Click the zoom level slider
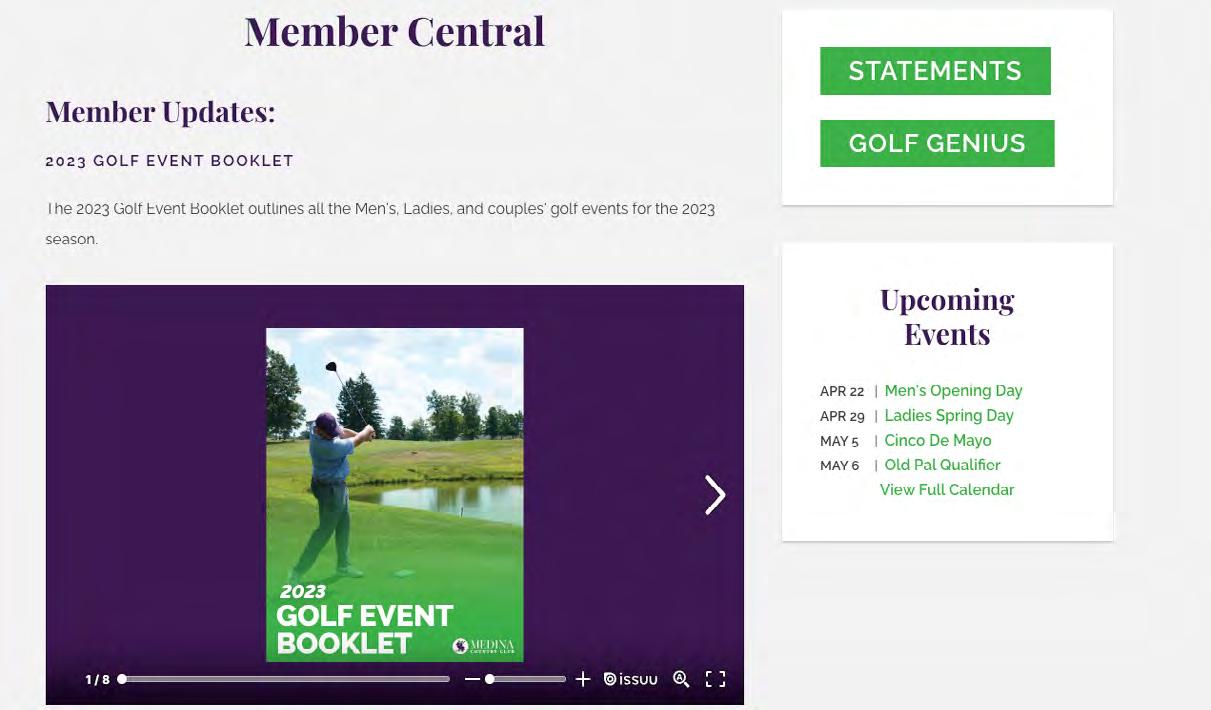 (525, 679)
